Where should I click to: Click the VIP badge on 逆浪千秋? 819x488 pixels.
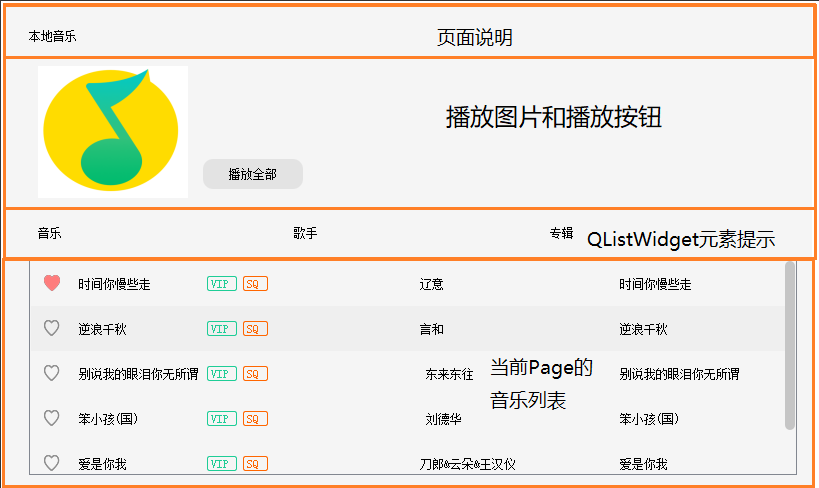pyautogui.click(x=222, y=329)
